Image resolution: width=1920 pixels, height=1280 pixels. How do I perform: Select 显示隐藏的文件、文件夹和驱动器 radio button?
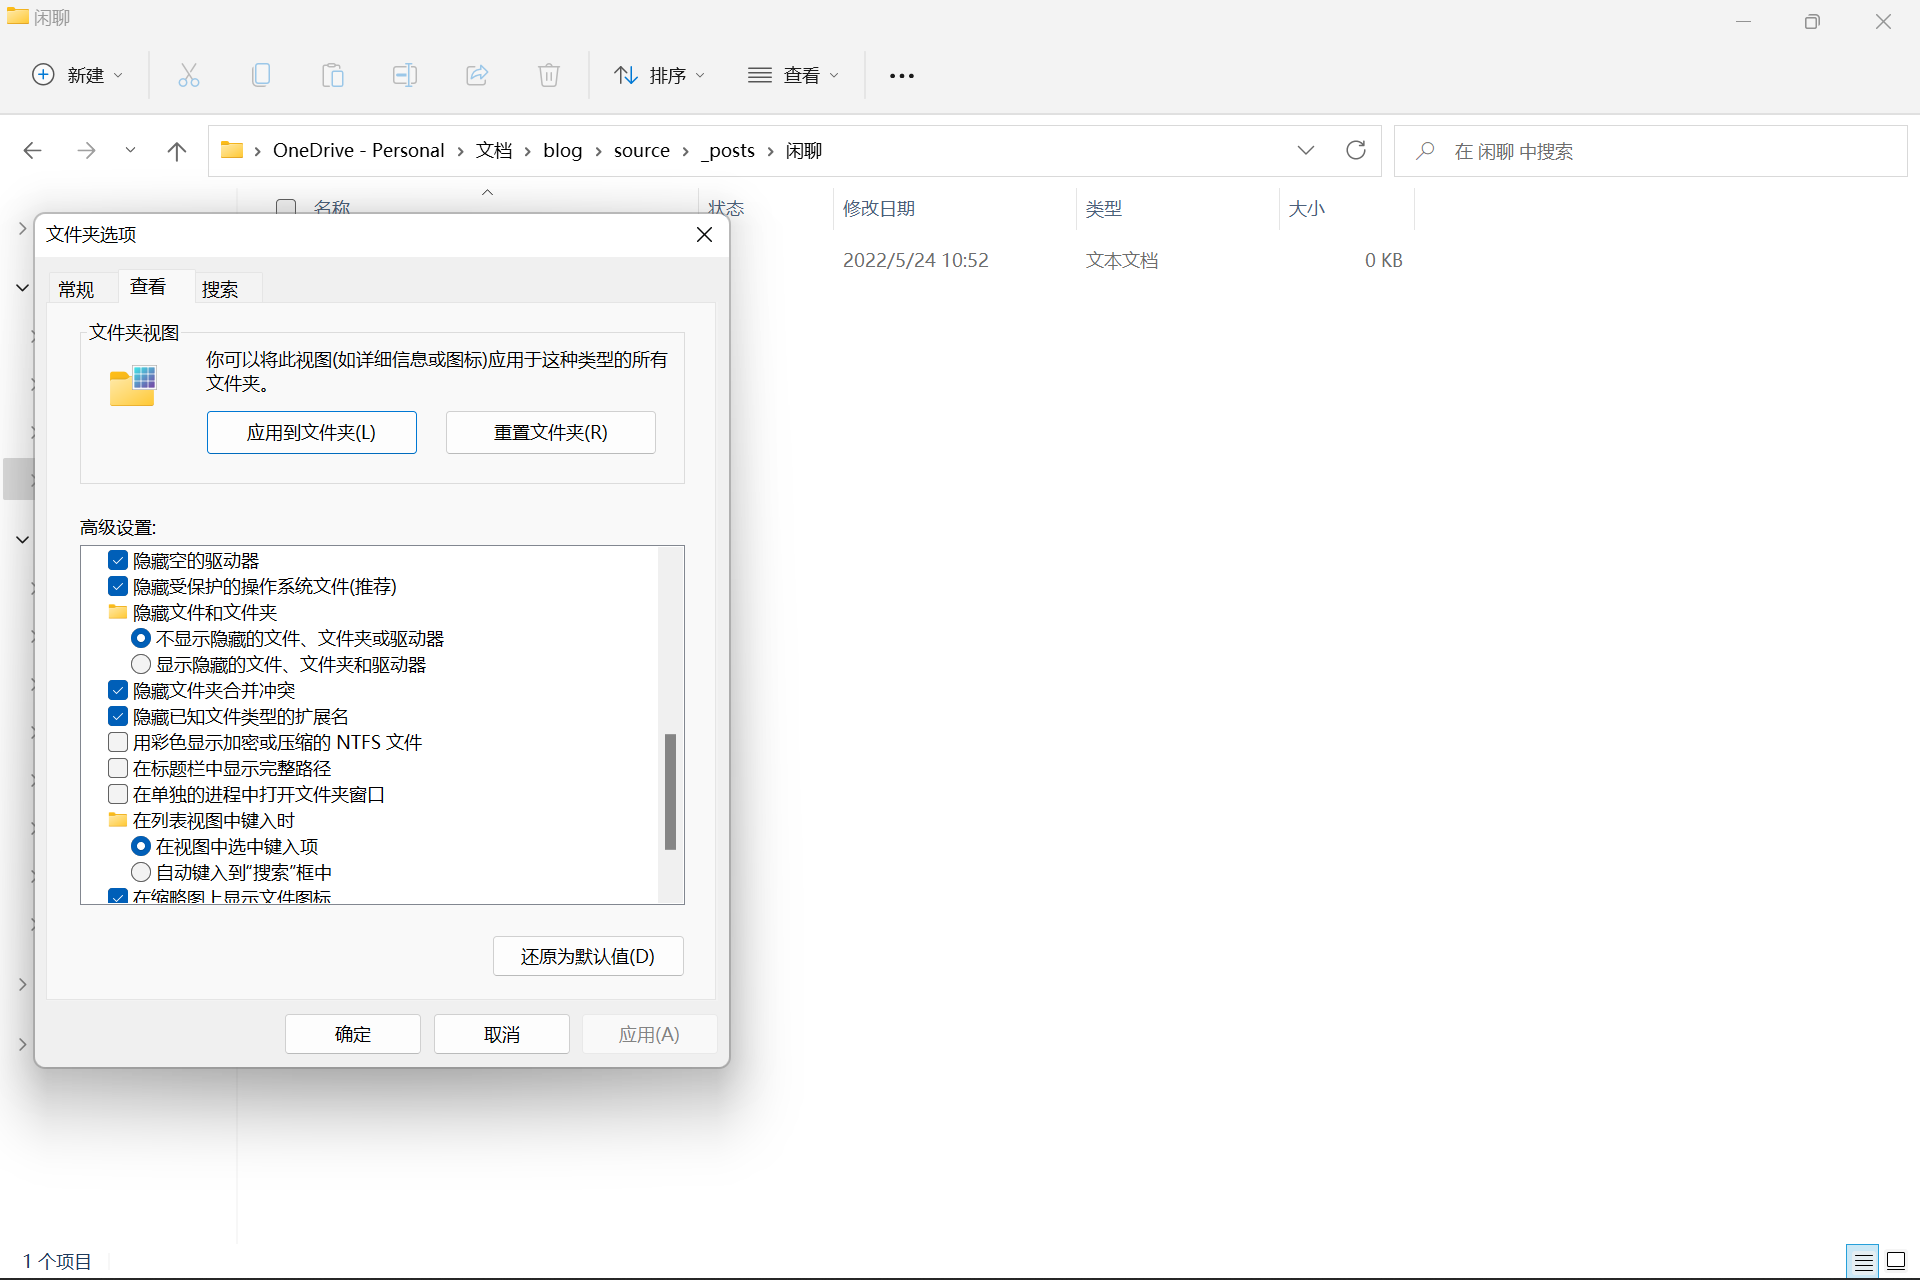141,664
